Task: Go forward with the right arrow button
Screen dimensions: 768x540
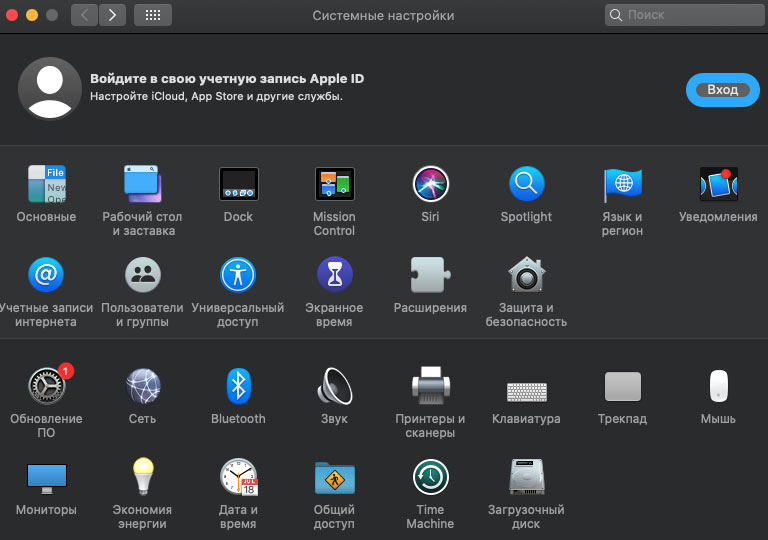Action: tap(112, 15)
